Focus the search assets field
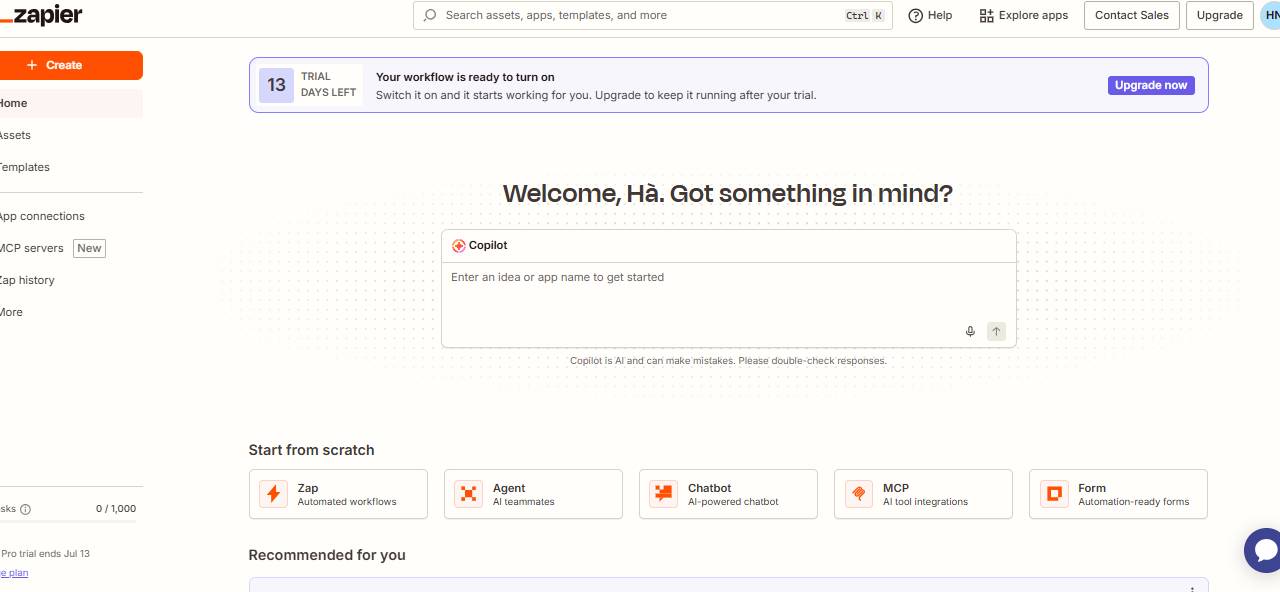The image size is (1280, 592). (652, 15)
